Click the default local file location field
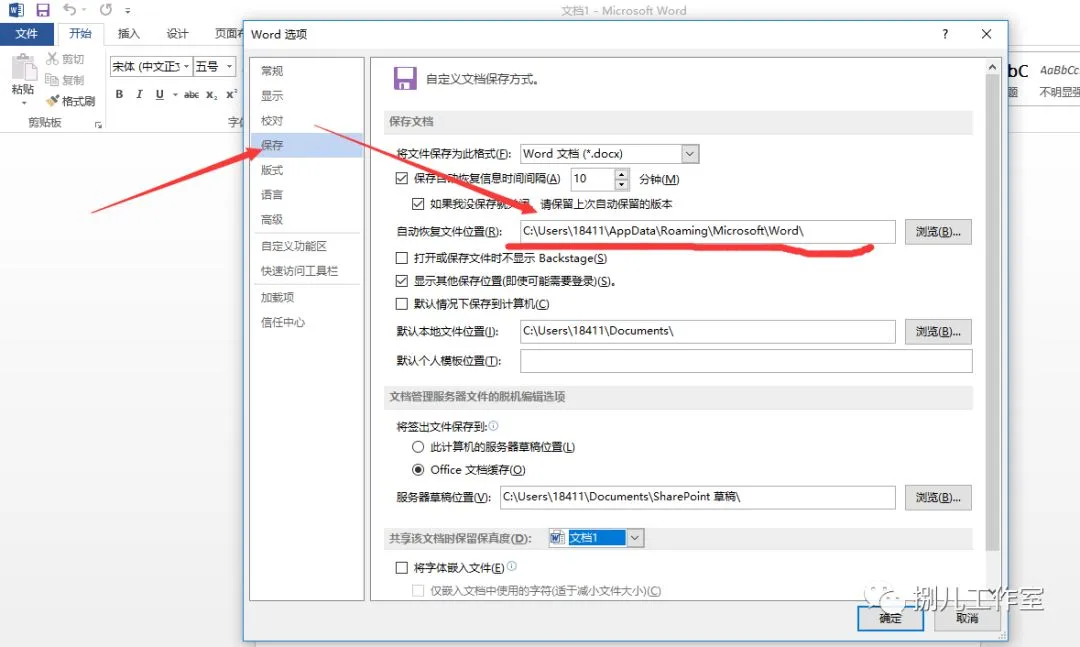Viewport: 1080px width, 647px height. point(707,331)
